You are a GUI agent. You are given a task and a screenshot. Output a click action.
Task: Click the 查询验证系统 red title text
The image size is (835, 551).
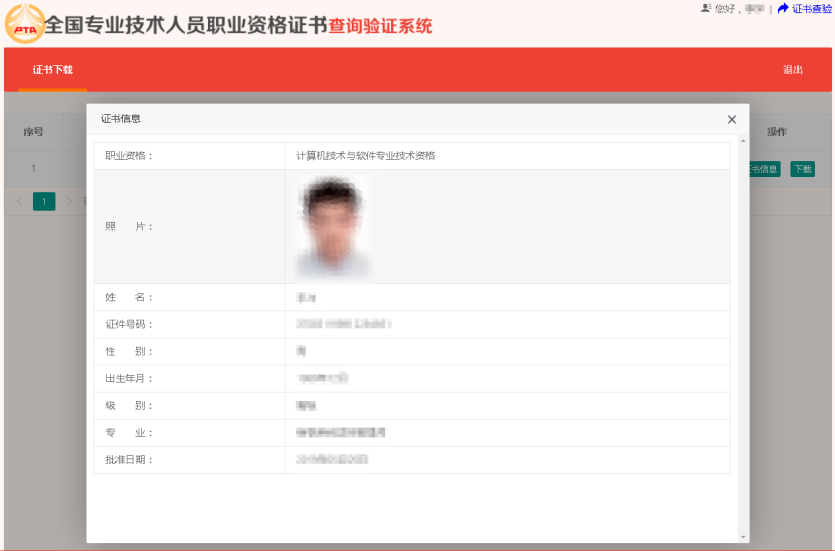[x=380, y=26]
